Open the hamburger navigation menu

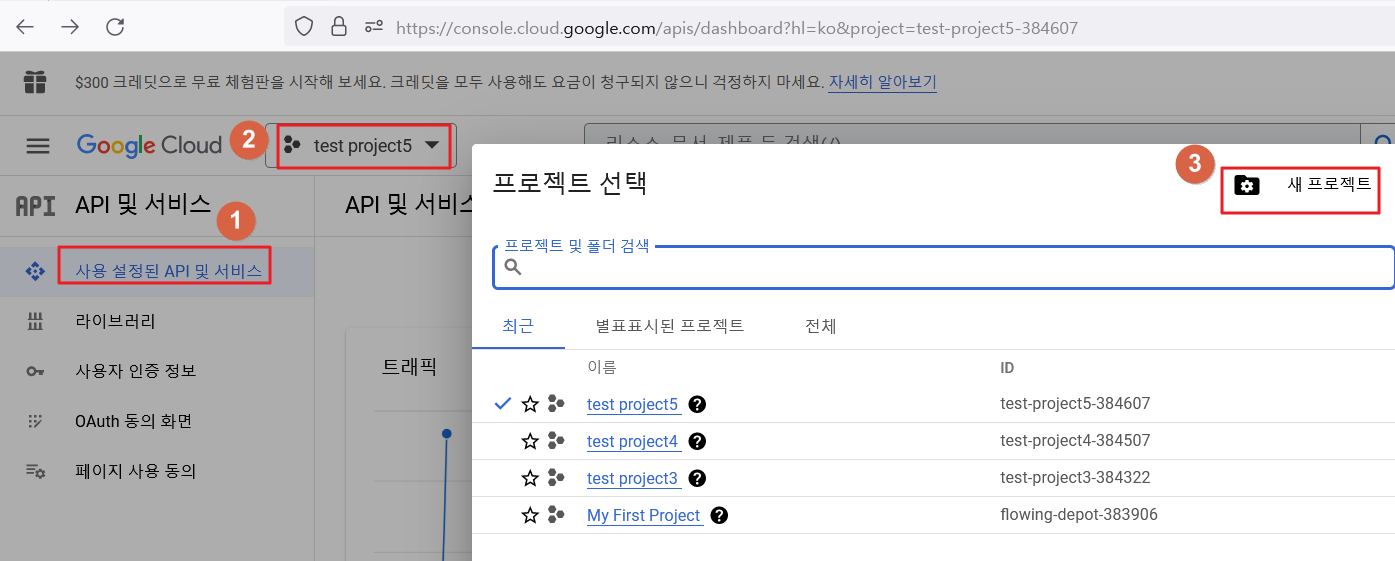tap(38, 146)
